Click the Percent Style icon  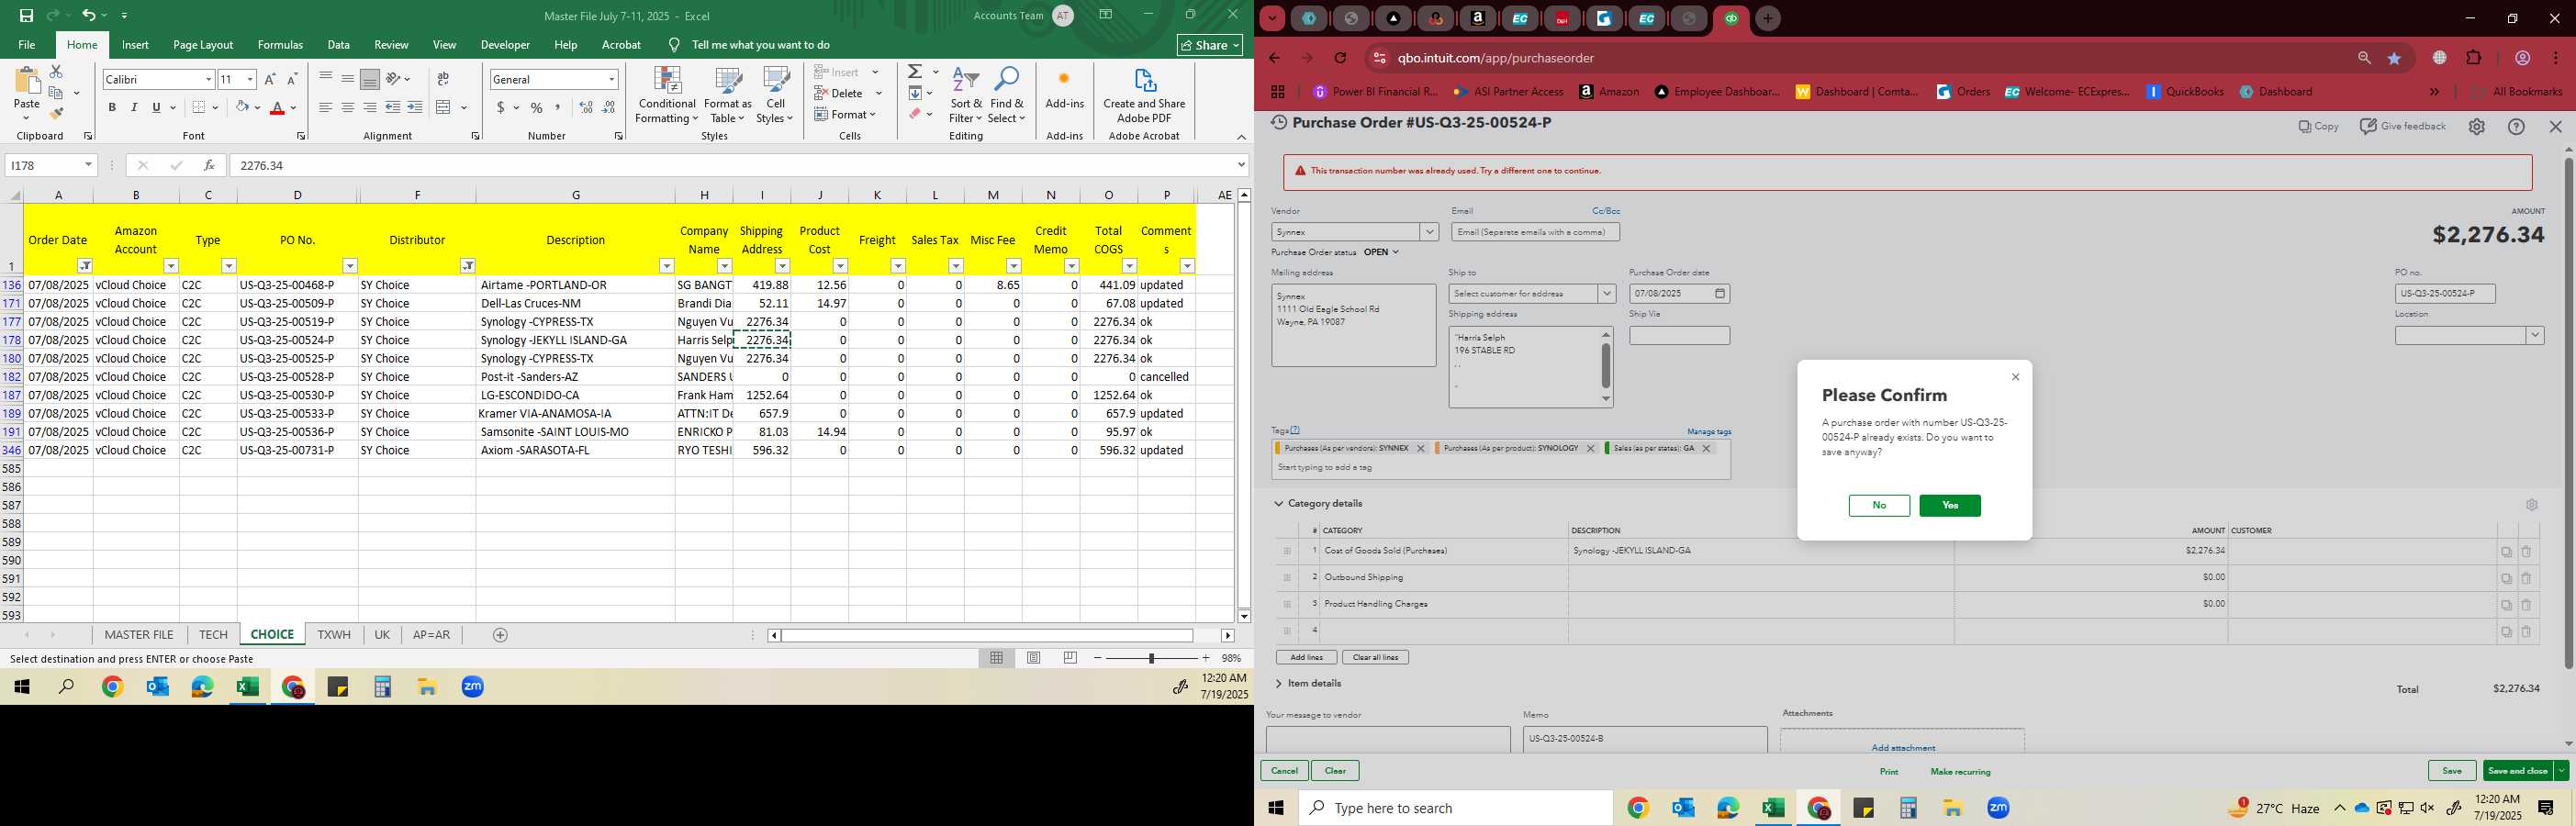click(x=537, y=108)
